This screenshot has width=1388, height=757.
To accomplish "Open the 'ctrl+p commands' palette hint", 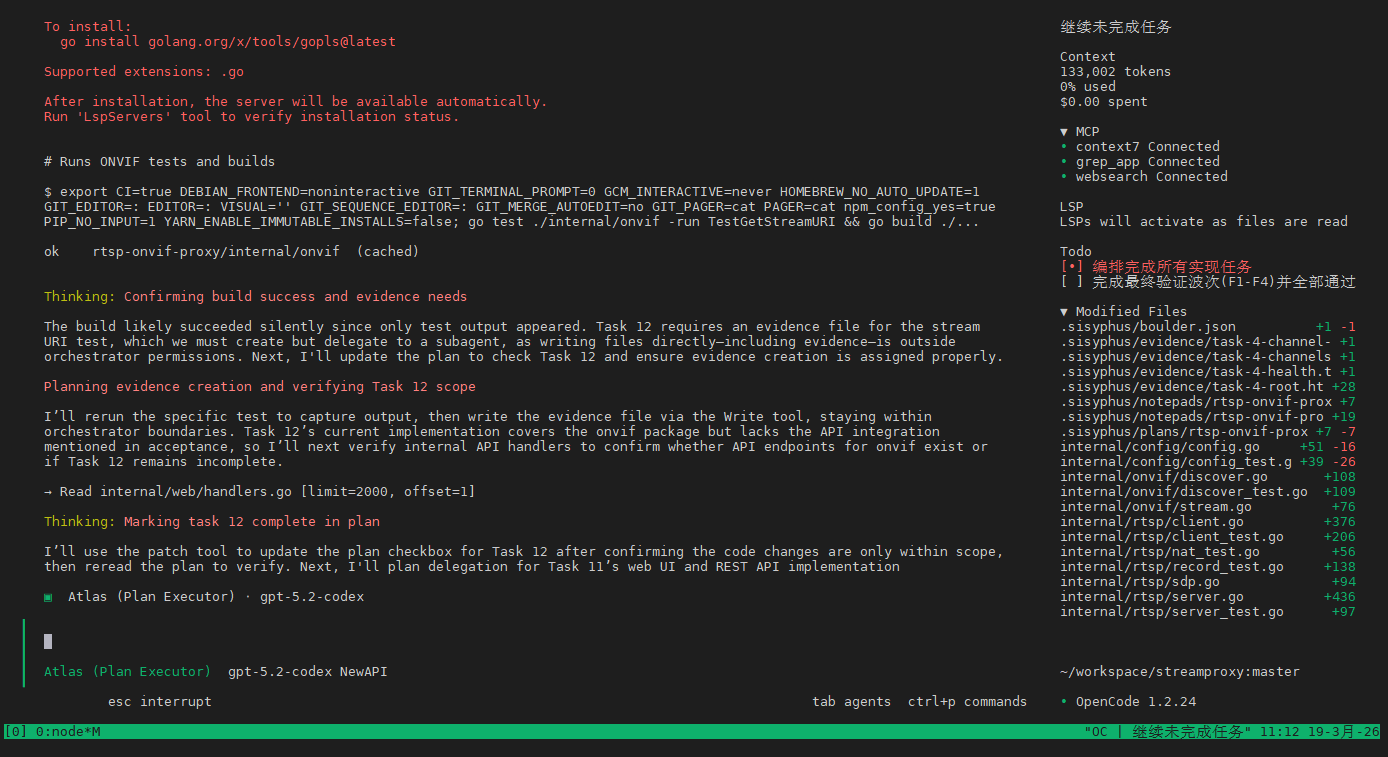I will [x=968, y=702].
